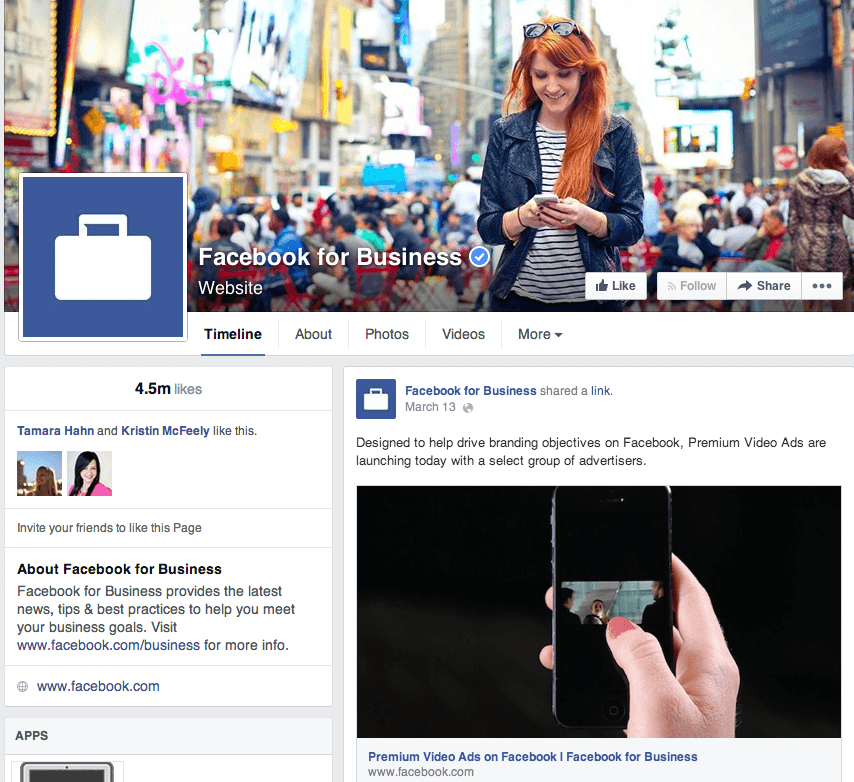This screenshot has width=854, height=782.
Task: Click the 'link' word in shared post header
Action: coord(600,390)
